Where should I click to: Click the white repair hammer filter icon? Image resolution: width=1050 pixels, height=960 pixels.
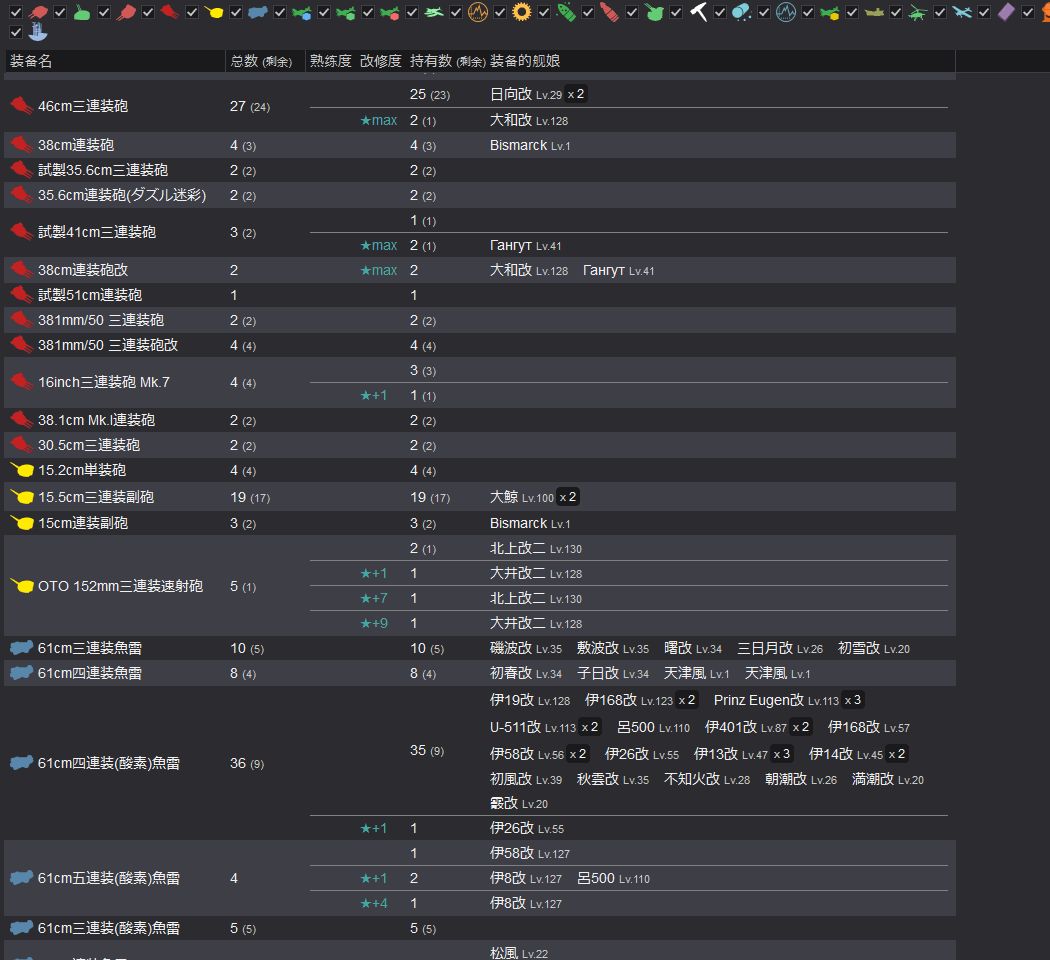click(698, 12)
